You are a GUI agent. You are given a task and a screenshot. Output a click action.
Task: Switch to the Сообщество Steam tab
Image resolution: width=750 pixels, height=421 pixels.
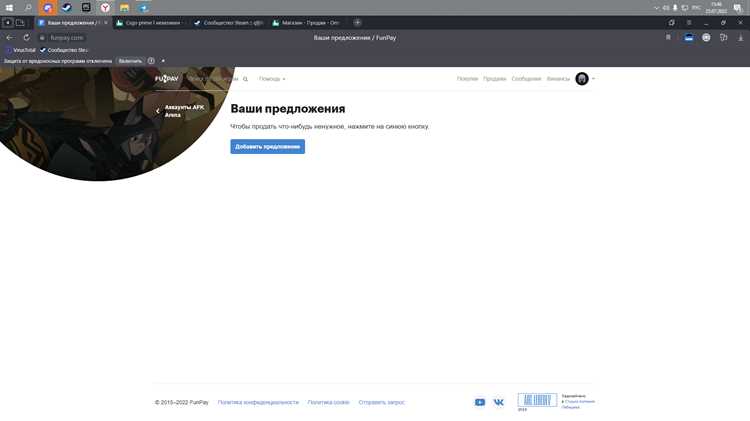(229, 22)
